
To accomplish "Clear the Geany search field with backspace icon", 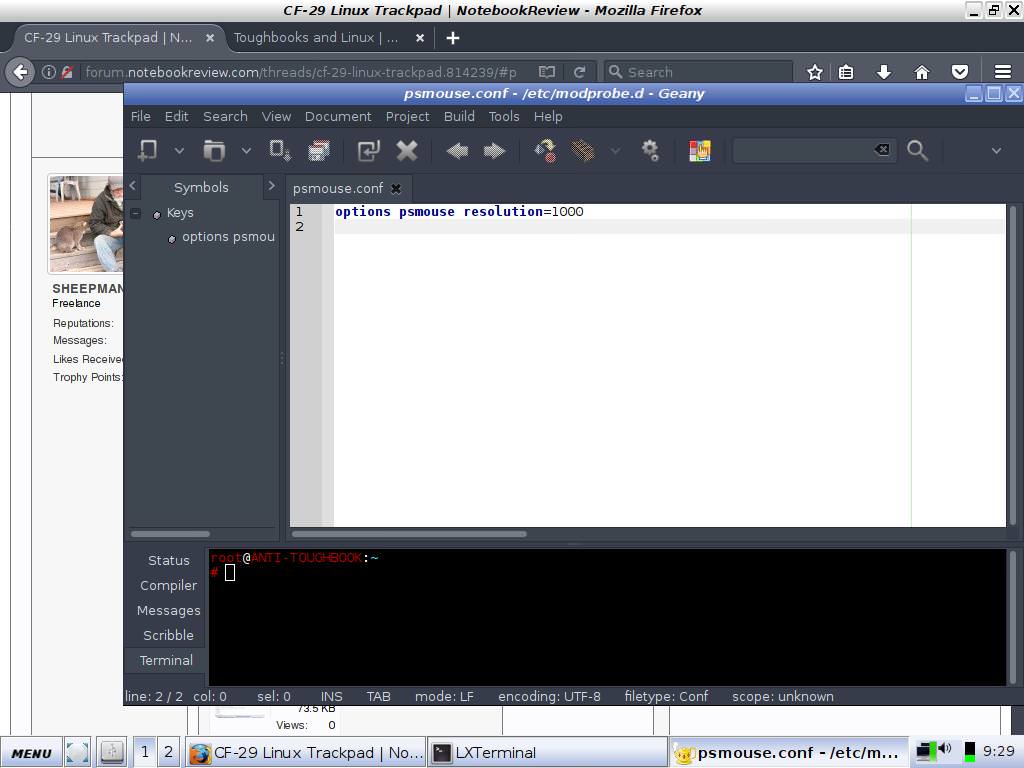I will point(882,150).
